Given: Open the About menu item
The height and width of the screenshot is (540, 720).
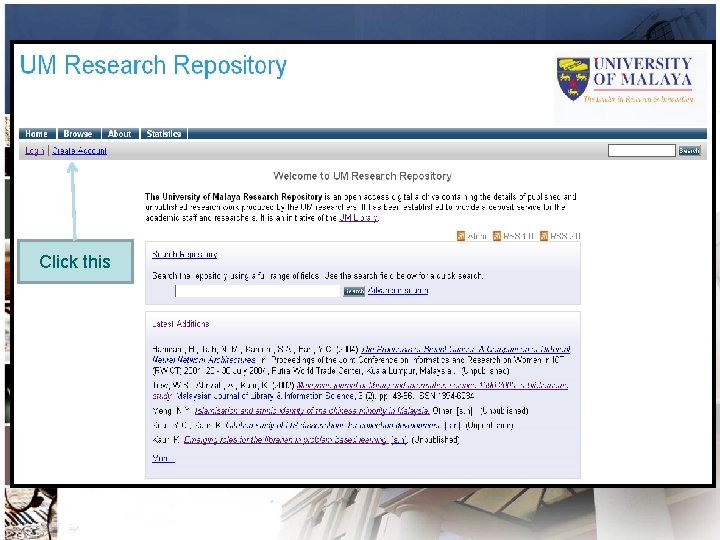Looking at the screenshot, I should pos(119,134).
